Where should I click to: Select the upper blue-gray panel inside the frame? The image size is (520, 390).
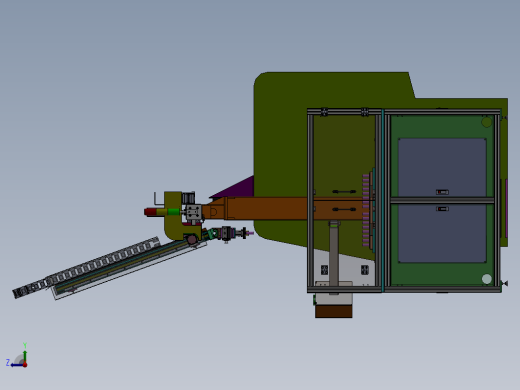(442, 167)
